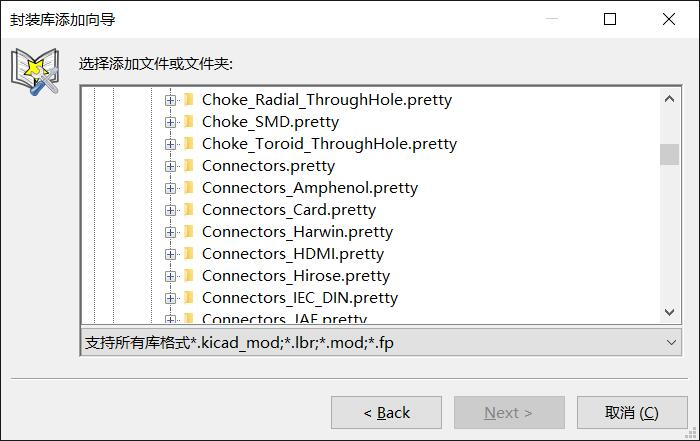Click folder icon of Choke_Radial_ThroughHole.pretty
700x441 pixels.
pos(189,100)
